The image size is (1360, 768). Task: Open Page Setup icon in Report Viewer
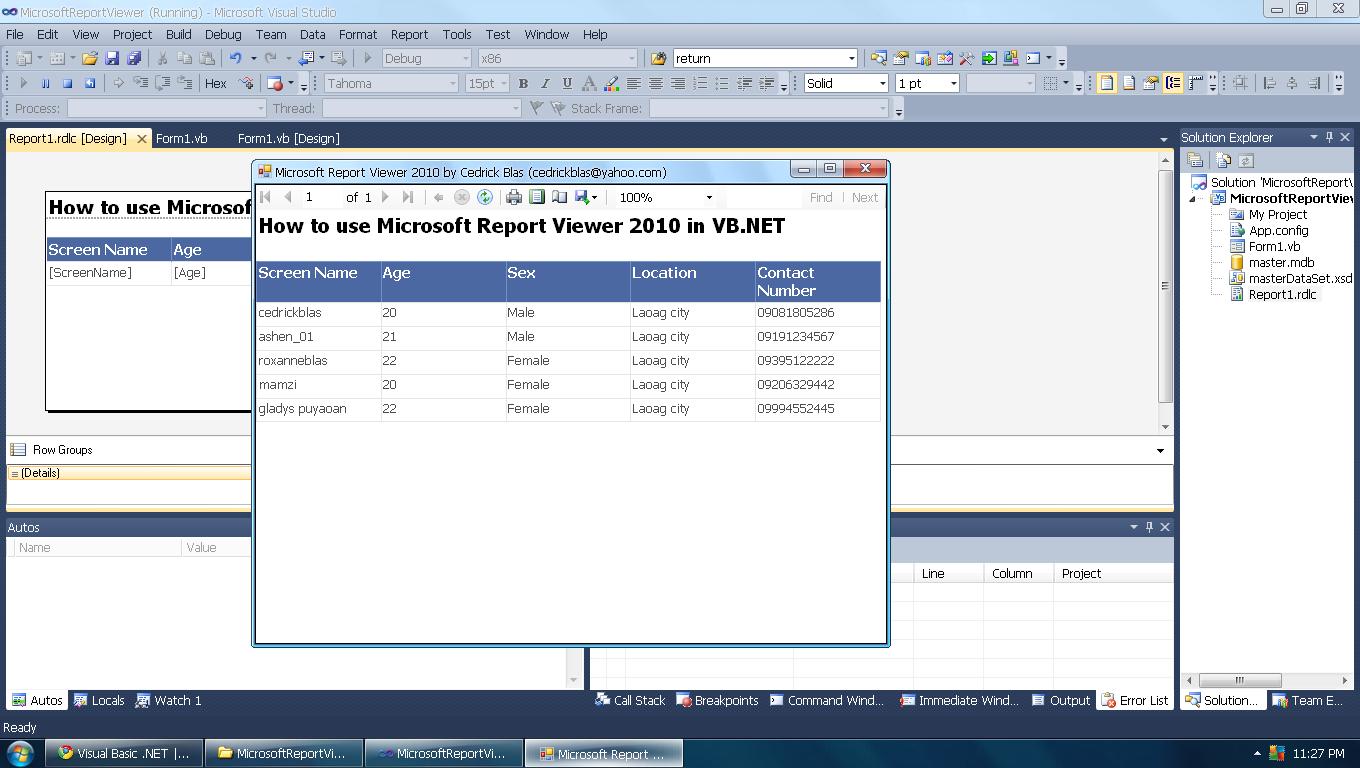[x=559, y=197]
